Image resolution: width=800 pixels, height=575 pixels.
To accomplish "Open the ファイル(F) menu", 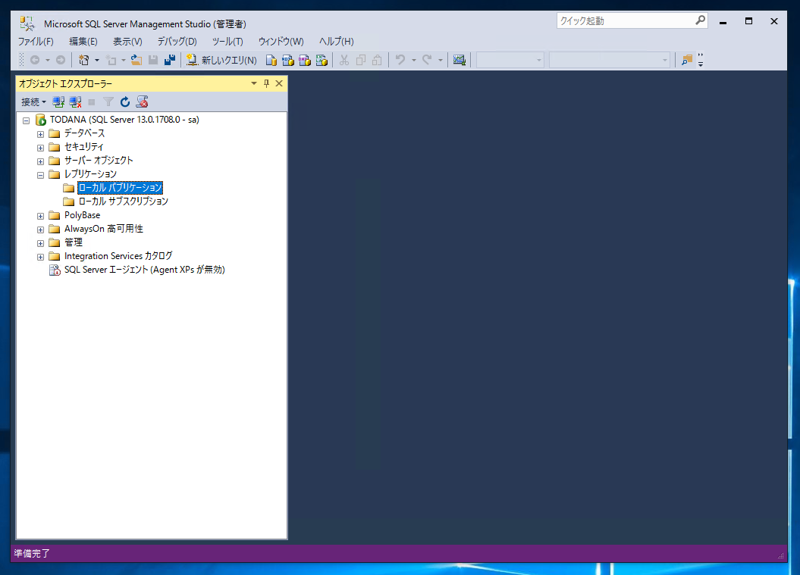I will click(36, 41).
